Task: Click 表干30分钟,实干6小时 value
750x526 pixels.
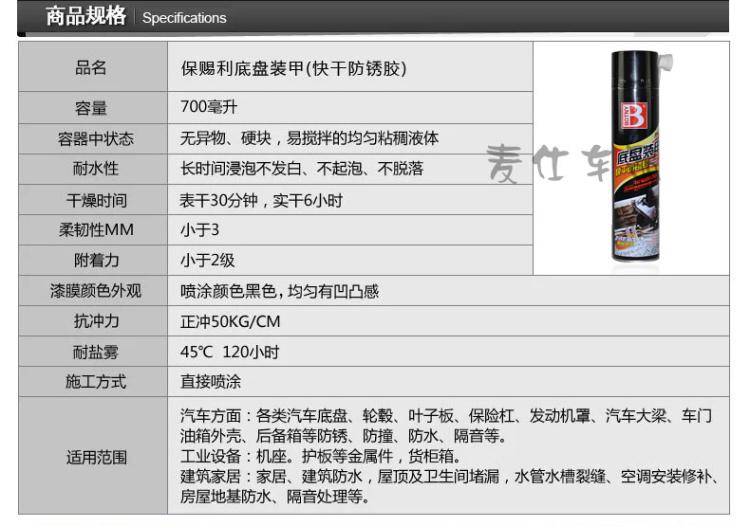Action: (261, 200)
